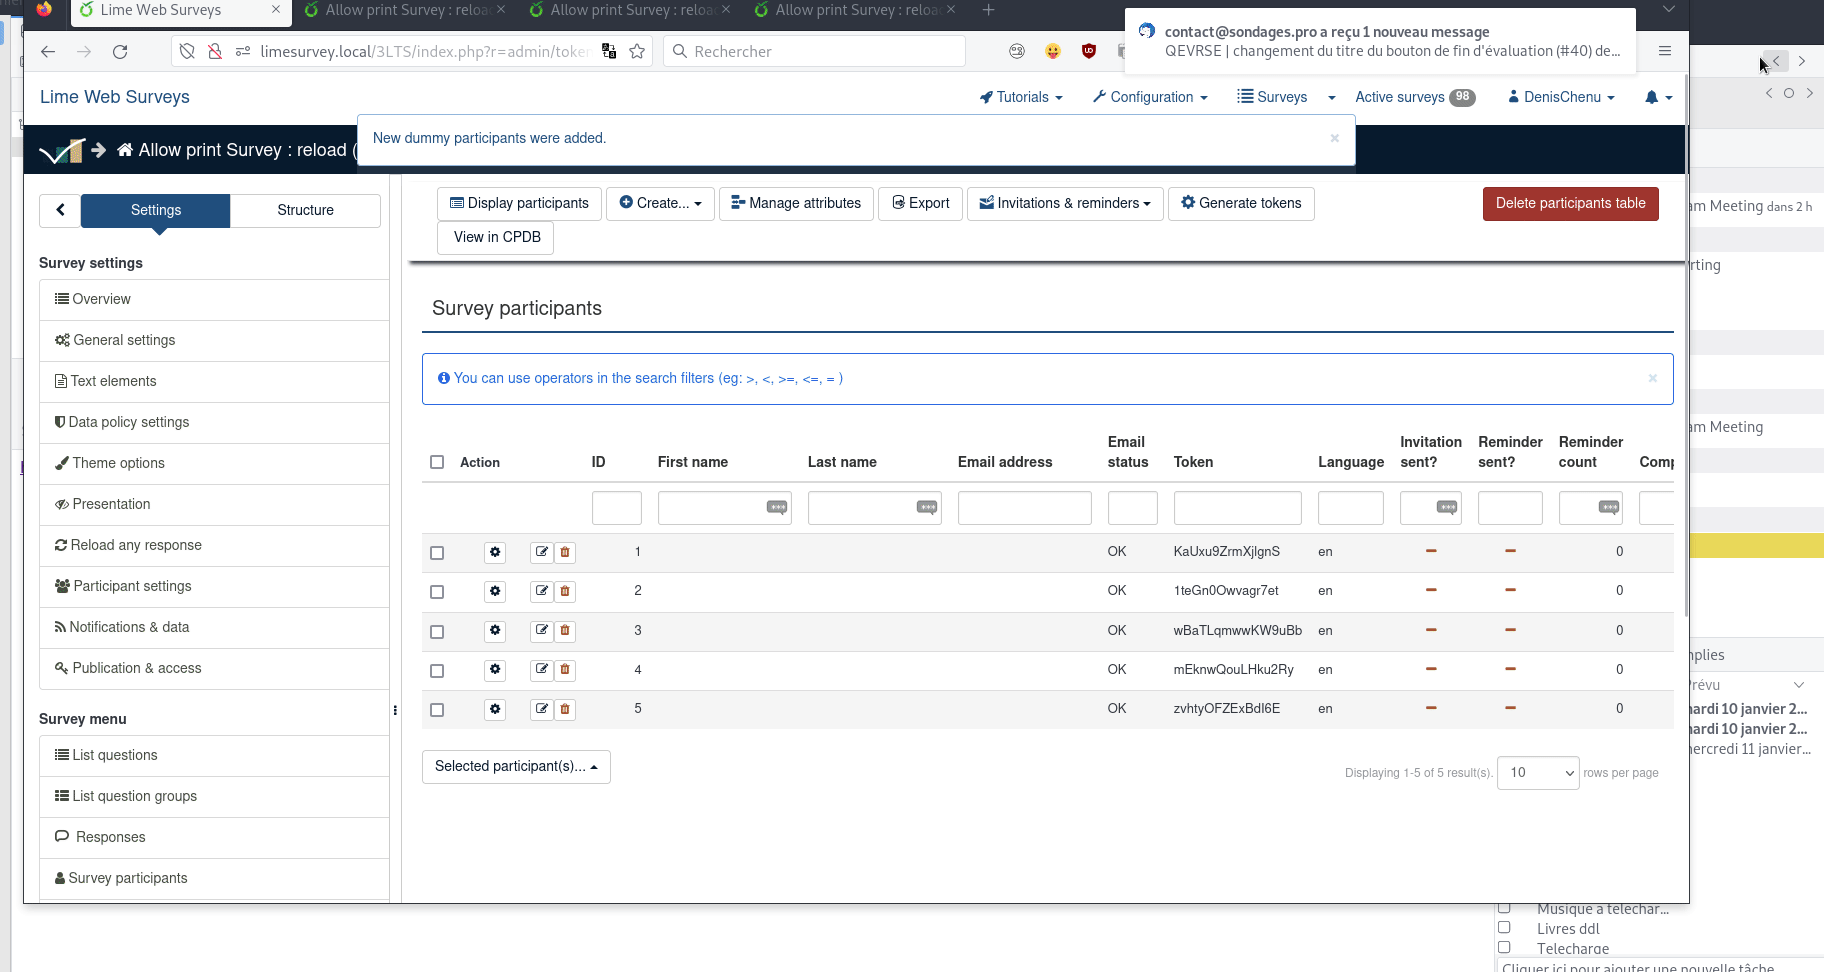Image resolution: width=1824 pixels, height=972 pixels.
Task: Click the delete trash icon for participant 3
Action: click(565, 631)
